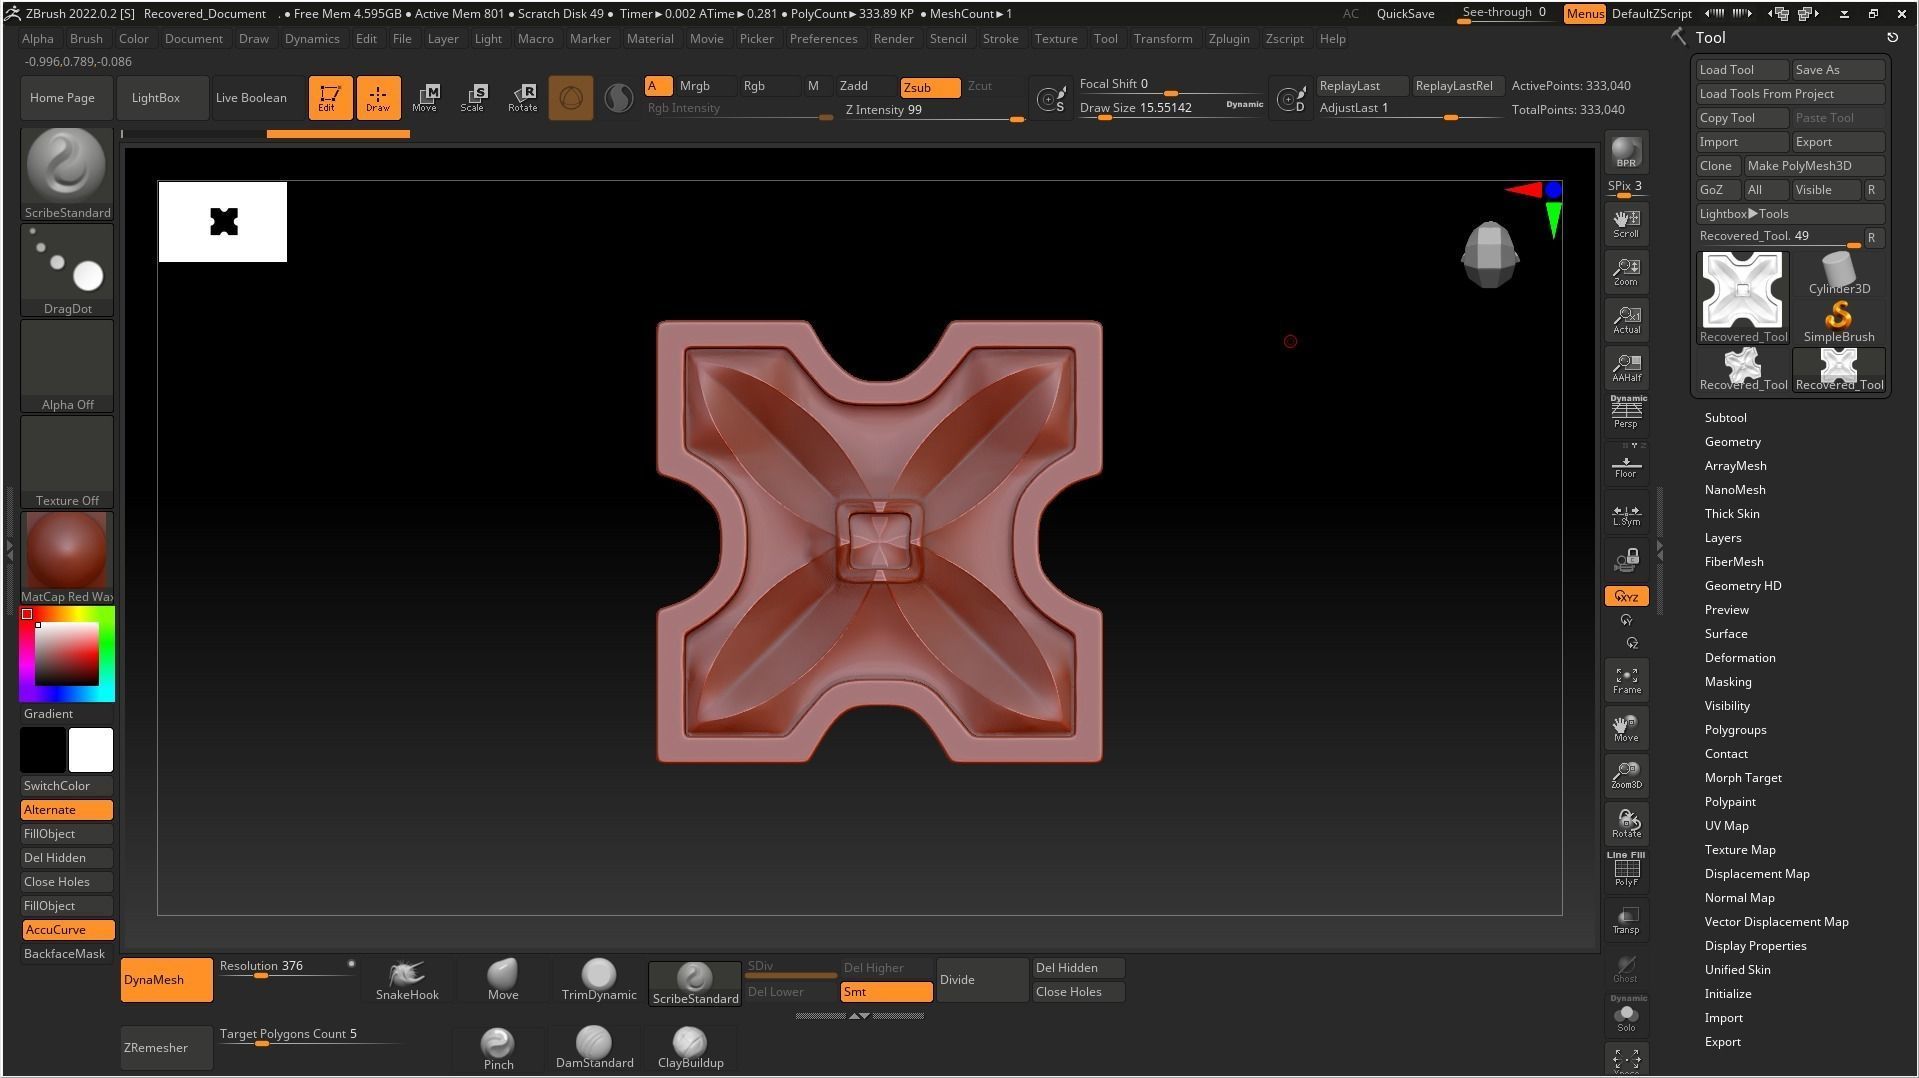Click the Scroll canvas icon
Image resolution: width=1919 pixels, height=1078 pixels.
[x=1626, y=224]
